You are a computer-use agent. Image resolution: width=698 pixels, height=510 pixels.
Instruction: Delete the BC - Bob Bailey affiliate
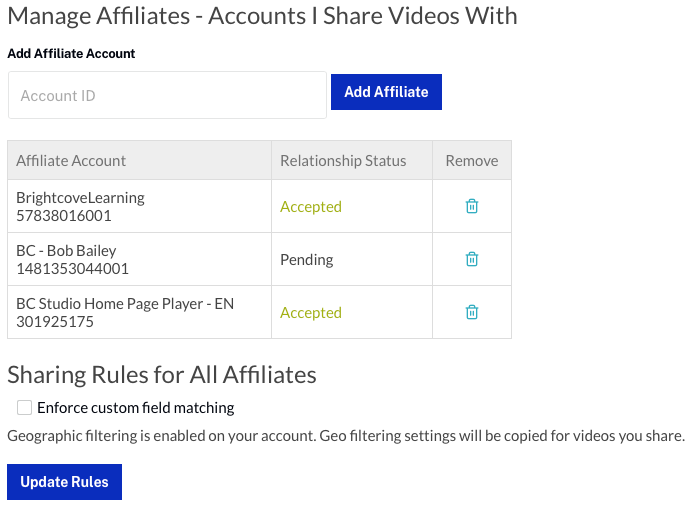coord(472,259)
